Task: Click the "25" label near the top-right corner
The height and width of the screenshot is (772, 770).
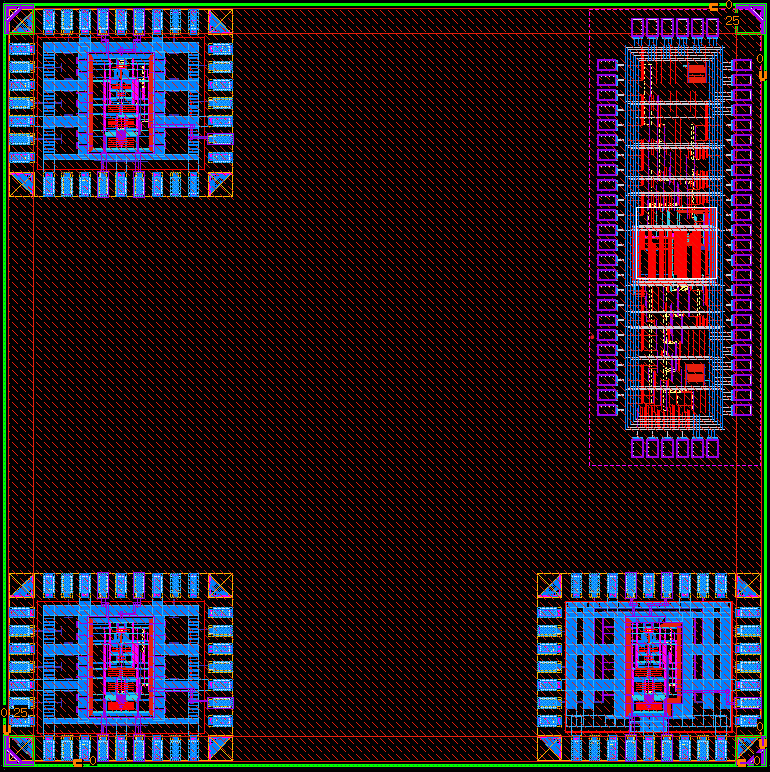Action: click(732, 21)
